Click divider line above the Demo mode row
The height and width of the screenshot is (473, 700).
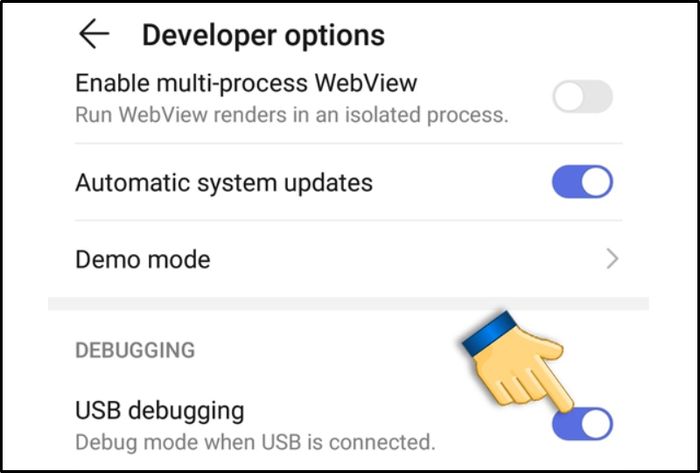click(x=348, y=220)
